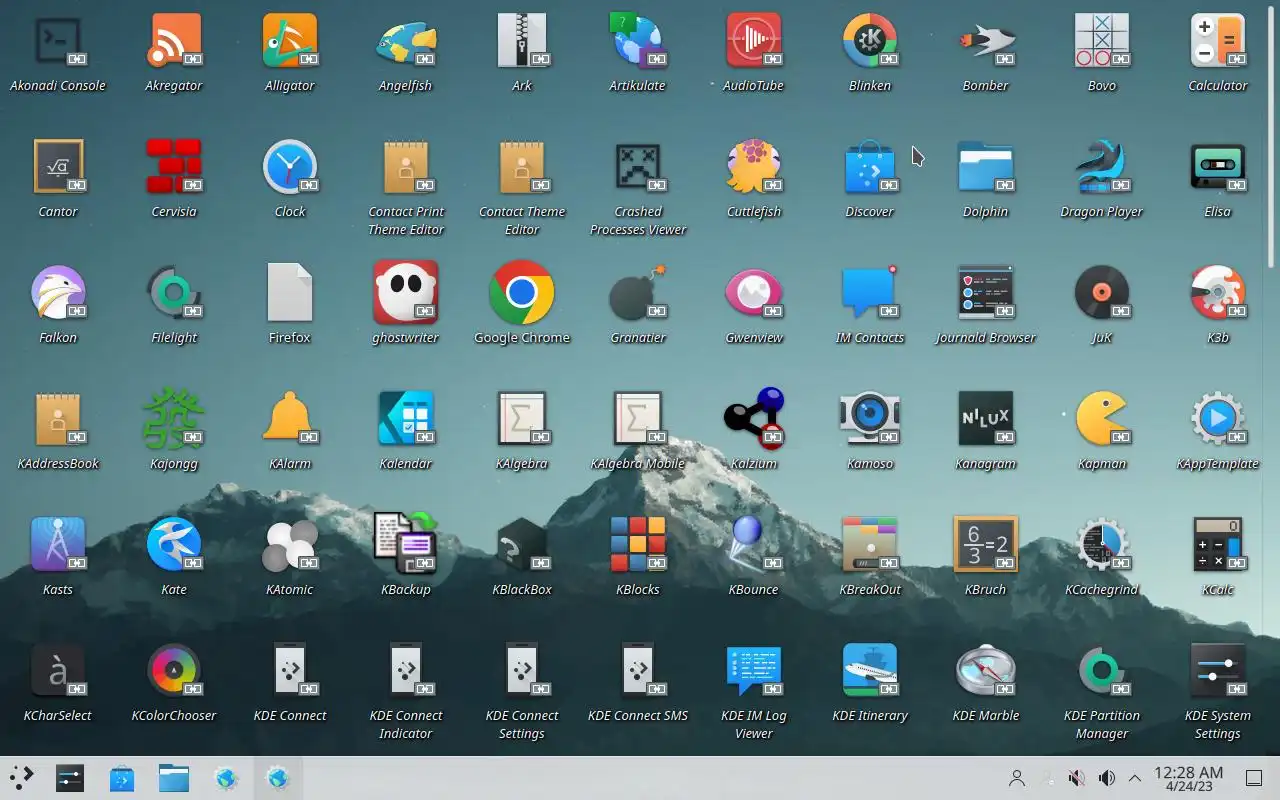1280x800 pixels.
Task: Open Filelight disk usage icon
Action: [174, 292]
